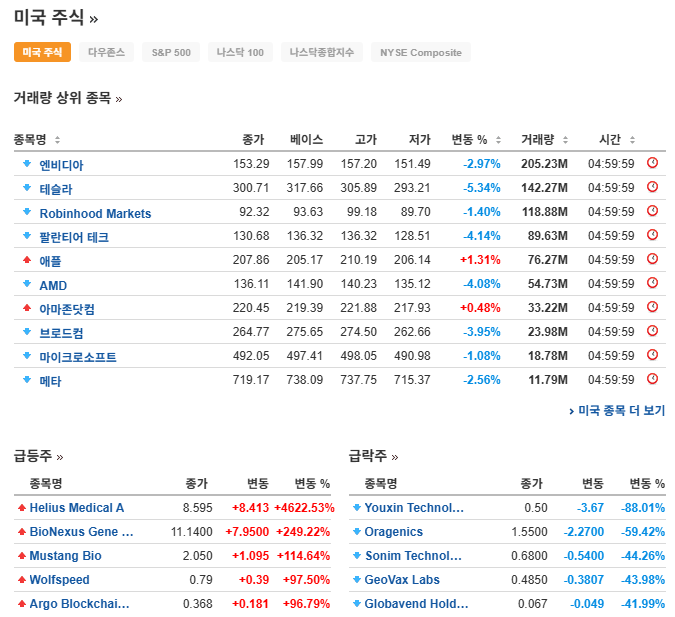Screen dimensions: 675x617
Task: Open the 애플 stock link
Action: click(x=50, y=261)
